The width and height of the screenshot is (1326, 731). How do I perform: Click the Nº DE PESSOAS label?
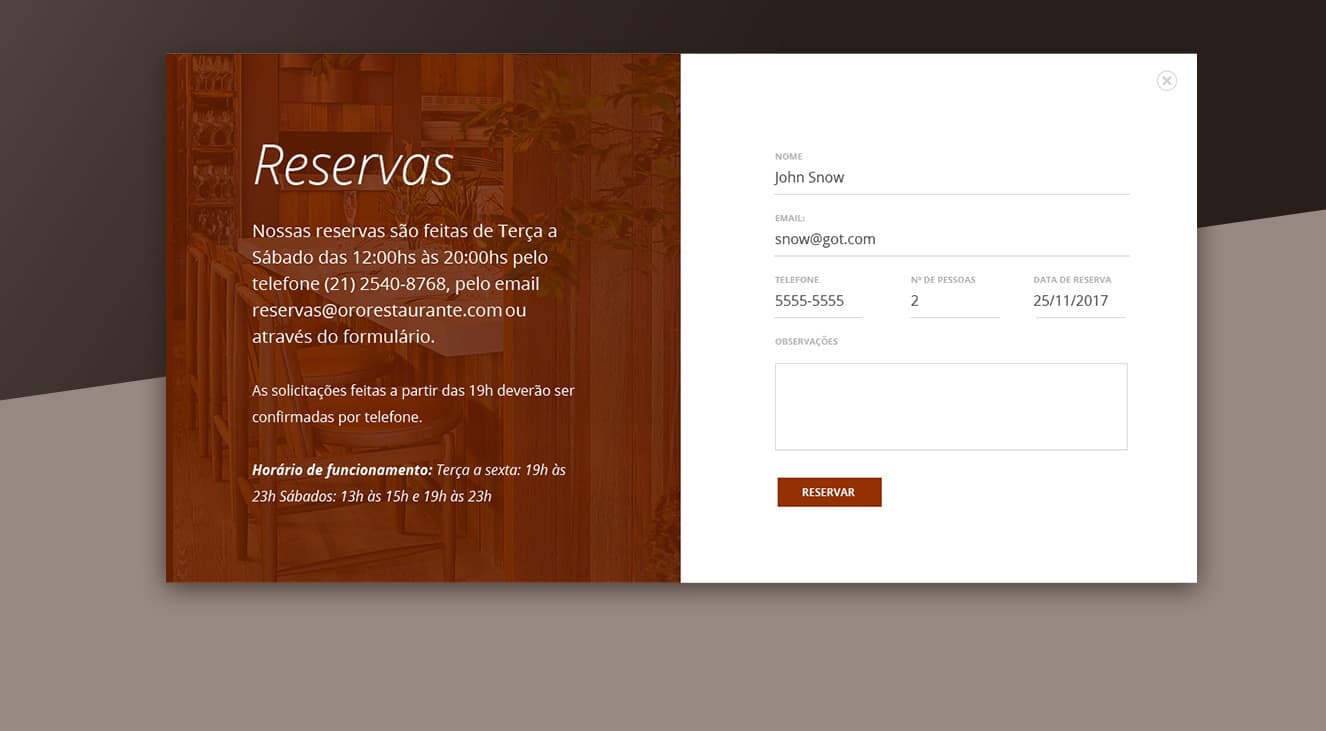(943, 280)
